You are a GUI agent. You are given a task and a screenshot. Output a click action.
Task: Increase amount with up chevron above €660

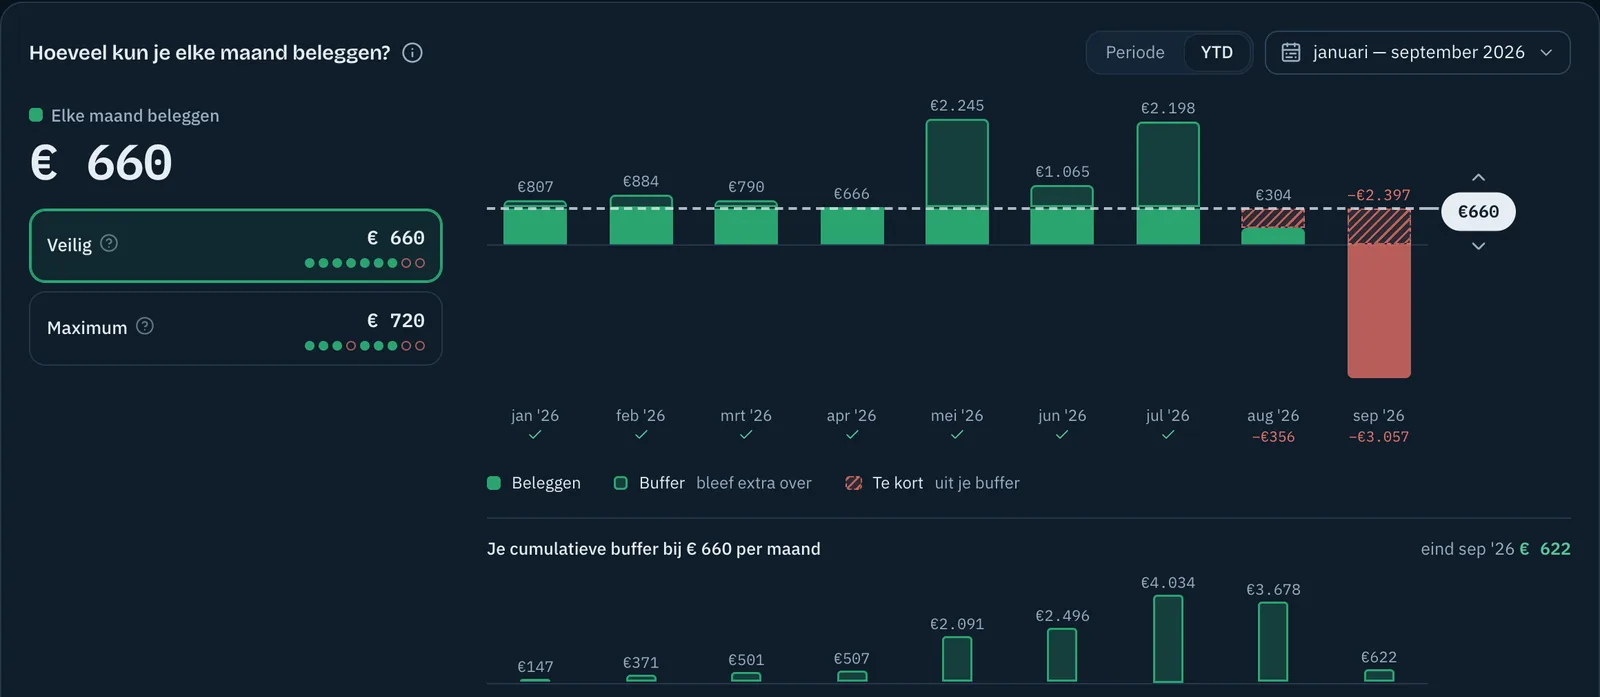tap(1478, 178)
